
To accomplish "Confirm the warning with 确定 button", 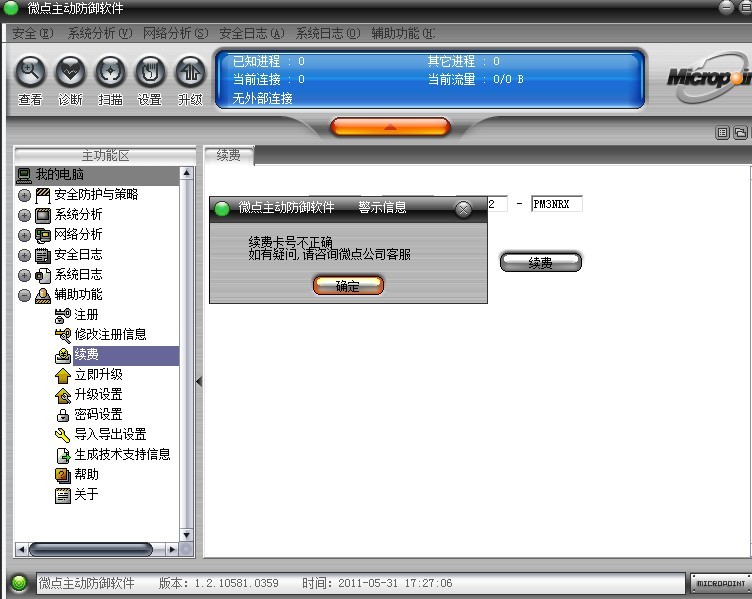I will click(348, 286).
